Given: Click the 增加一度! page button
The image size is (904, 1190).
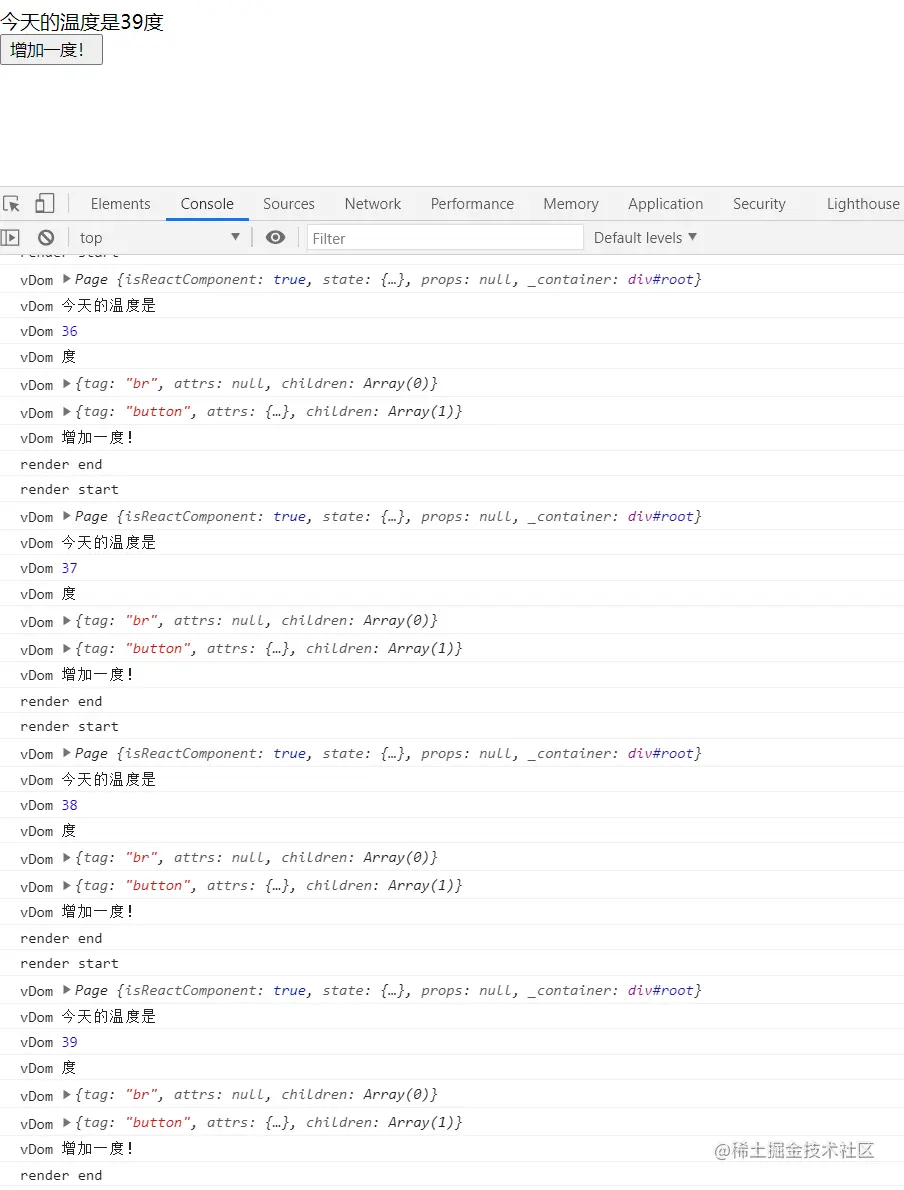Looking at the screenshot, I should (x=52, y=50).
